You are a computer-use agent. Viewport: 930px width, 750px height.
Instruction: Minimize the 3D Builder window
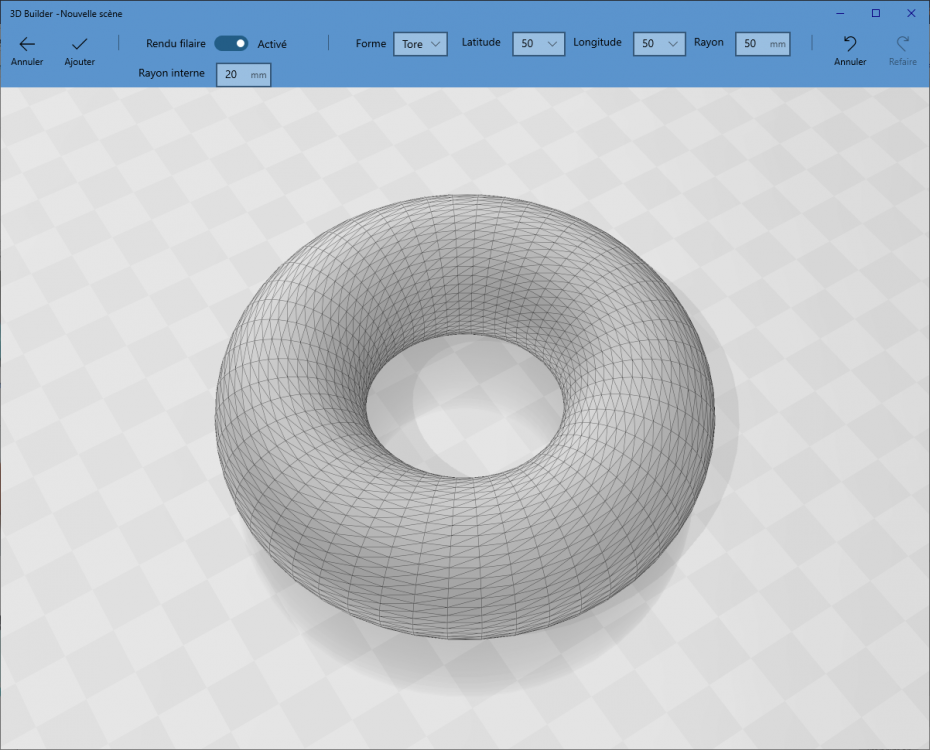click(840, 13)
